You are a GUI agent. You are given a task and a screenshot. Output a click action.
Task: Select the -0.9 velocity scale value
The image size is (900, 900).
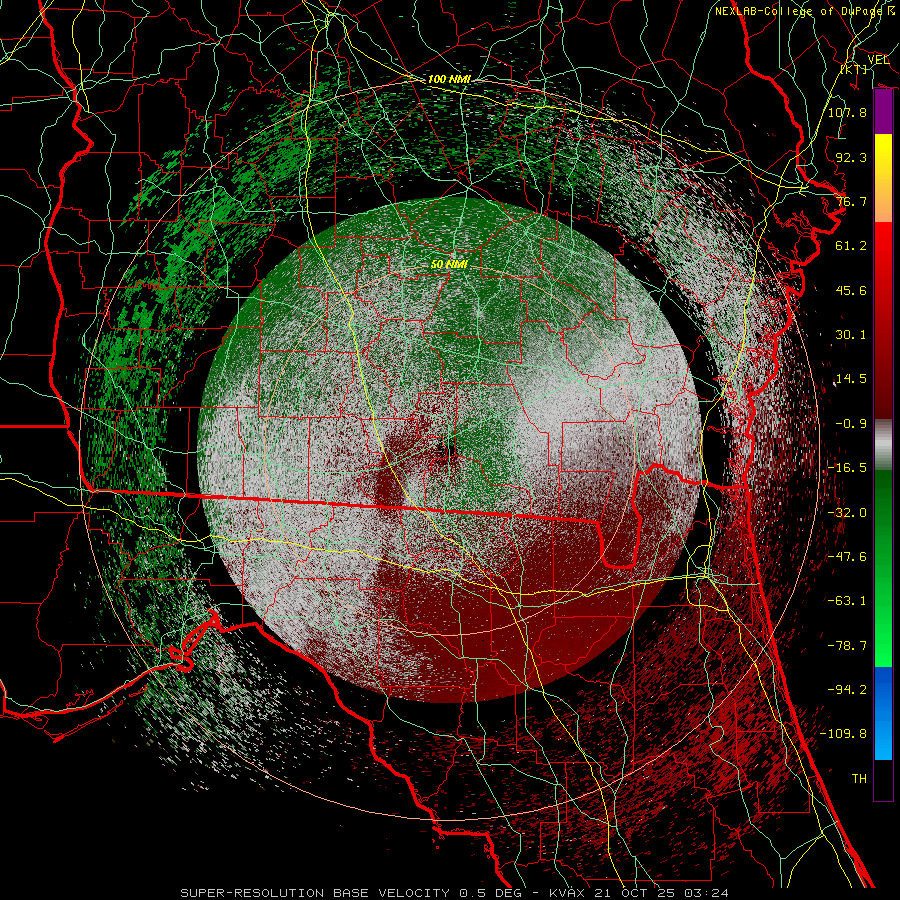(x=851, y=424)
